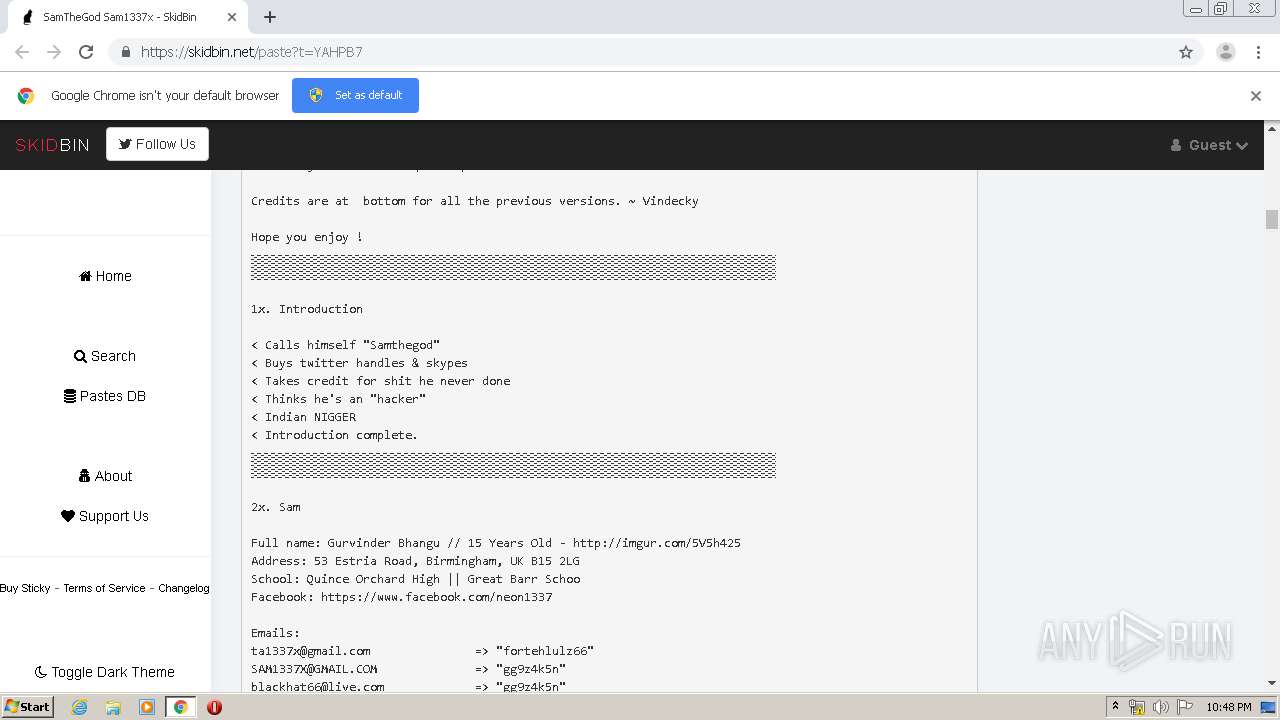This screenshot has height=720, width=1280.
Task: View site info via address bar padlock
Action: pos(125,52)
